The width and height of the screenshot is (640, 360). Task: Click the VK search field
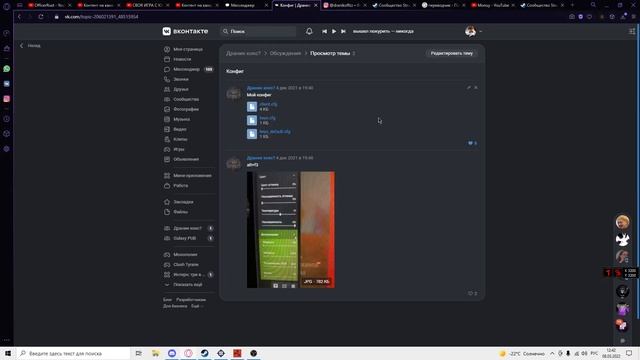(258, 31)
